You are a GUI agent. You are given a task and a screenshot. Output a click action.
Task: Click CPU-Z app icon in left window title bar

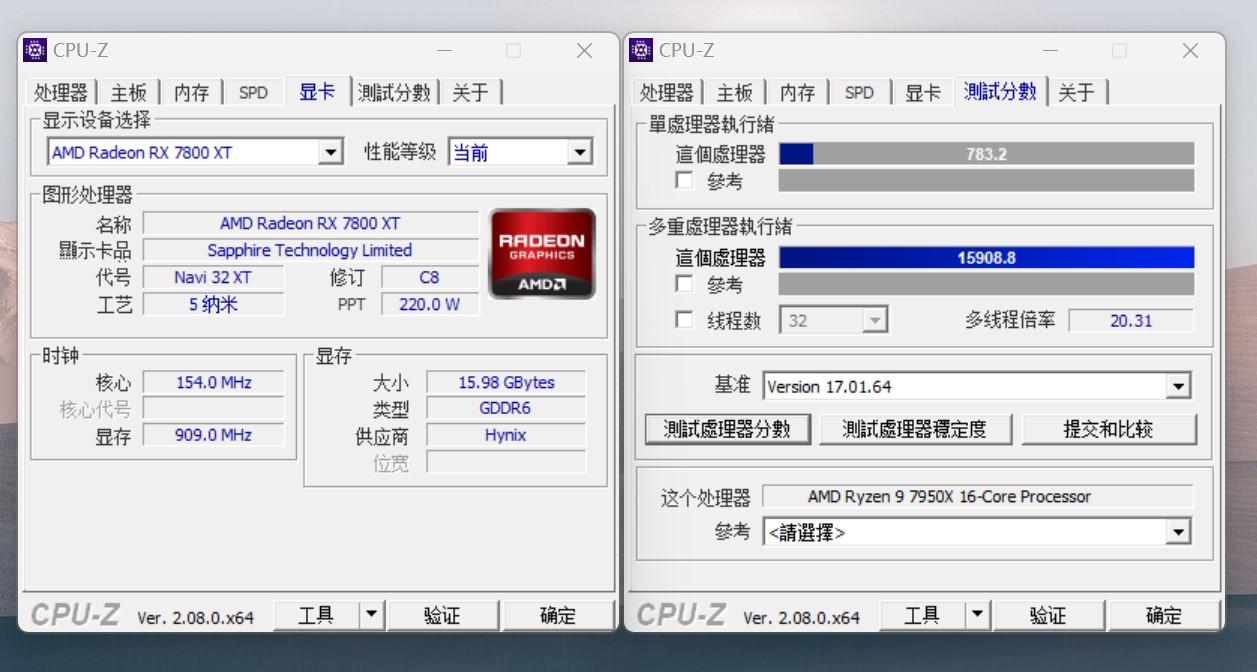35,50
